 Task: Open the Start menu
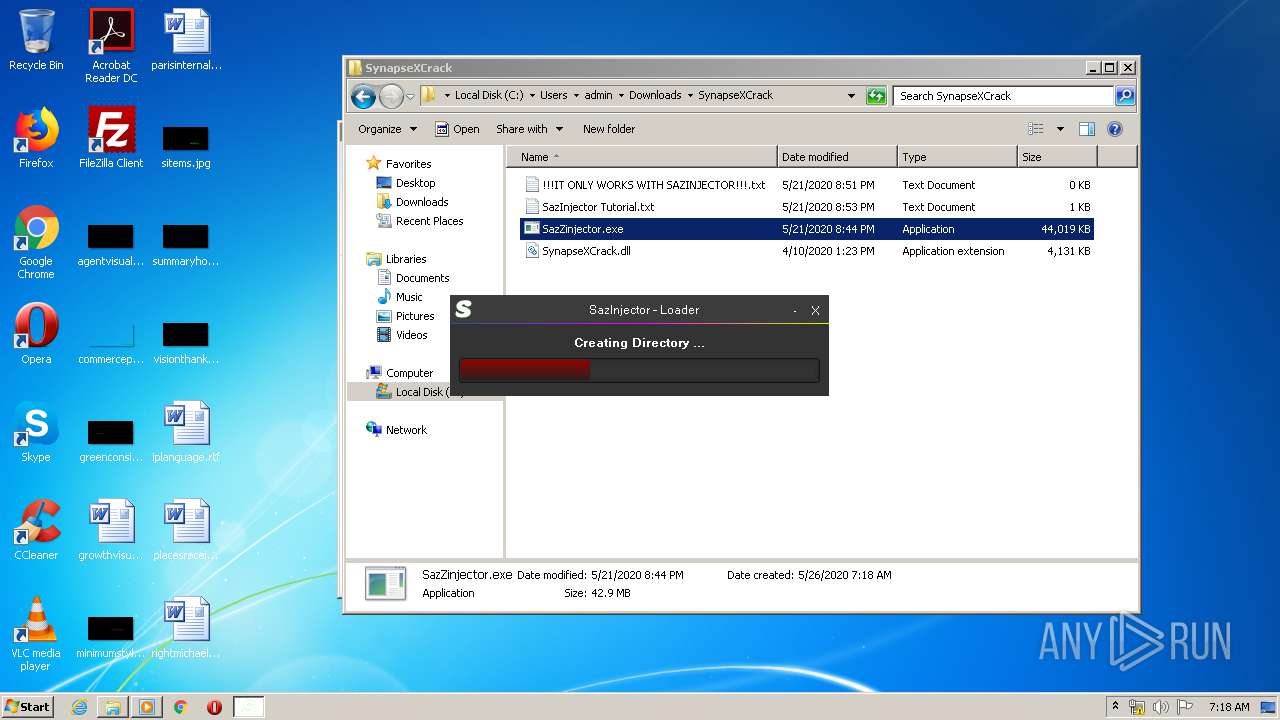tap(28, 707)
